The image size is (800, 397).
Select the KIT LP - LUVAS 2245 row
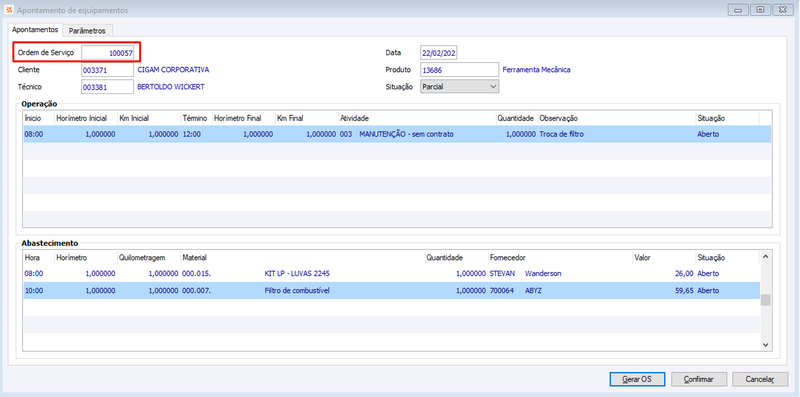(x=391, y=274)
